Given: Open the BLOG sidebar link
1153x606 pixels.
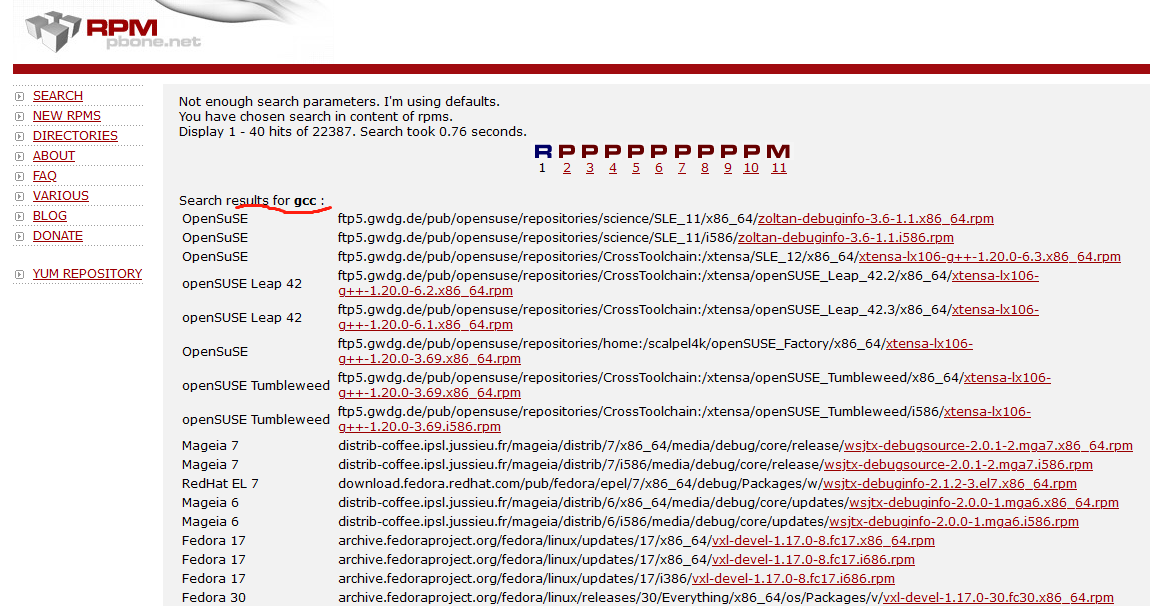Looking at the screenshot, I should pyautogui.click(x=49, y=215).
